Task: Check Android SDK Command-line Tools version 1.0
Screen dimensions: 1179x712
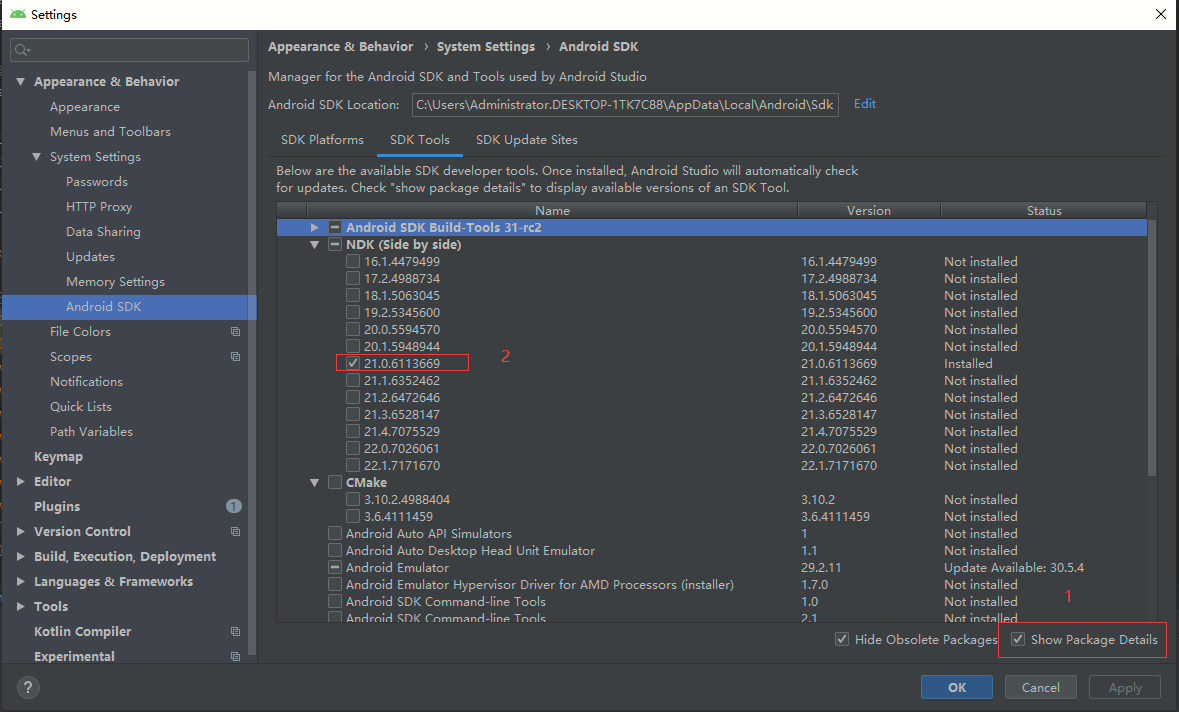Action: pyautogui.click(x=335, y=601)
